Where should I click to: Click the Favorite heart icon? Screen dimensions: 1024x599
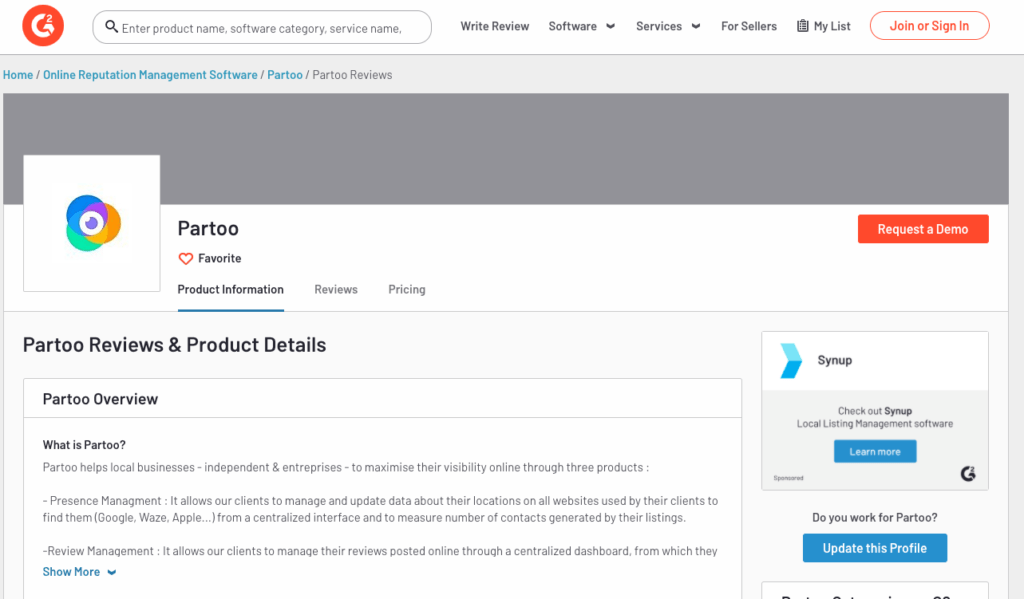click(185, 259)
